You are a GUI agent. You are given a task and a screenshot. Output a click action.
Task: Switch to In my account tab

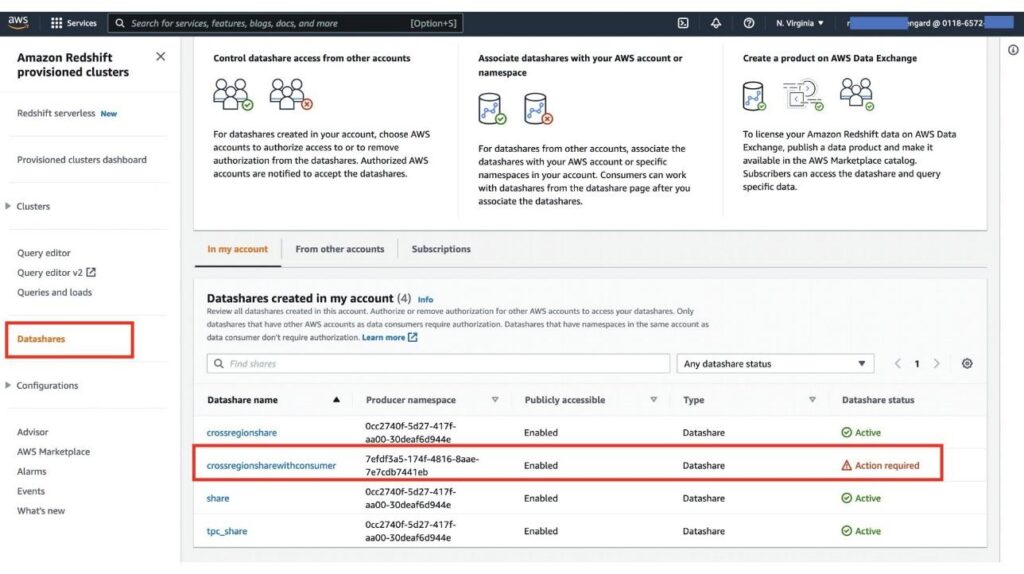(238, 249)
